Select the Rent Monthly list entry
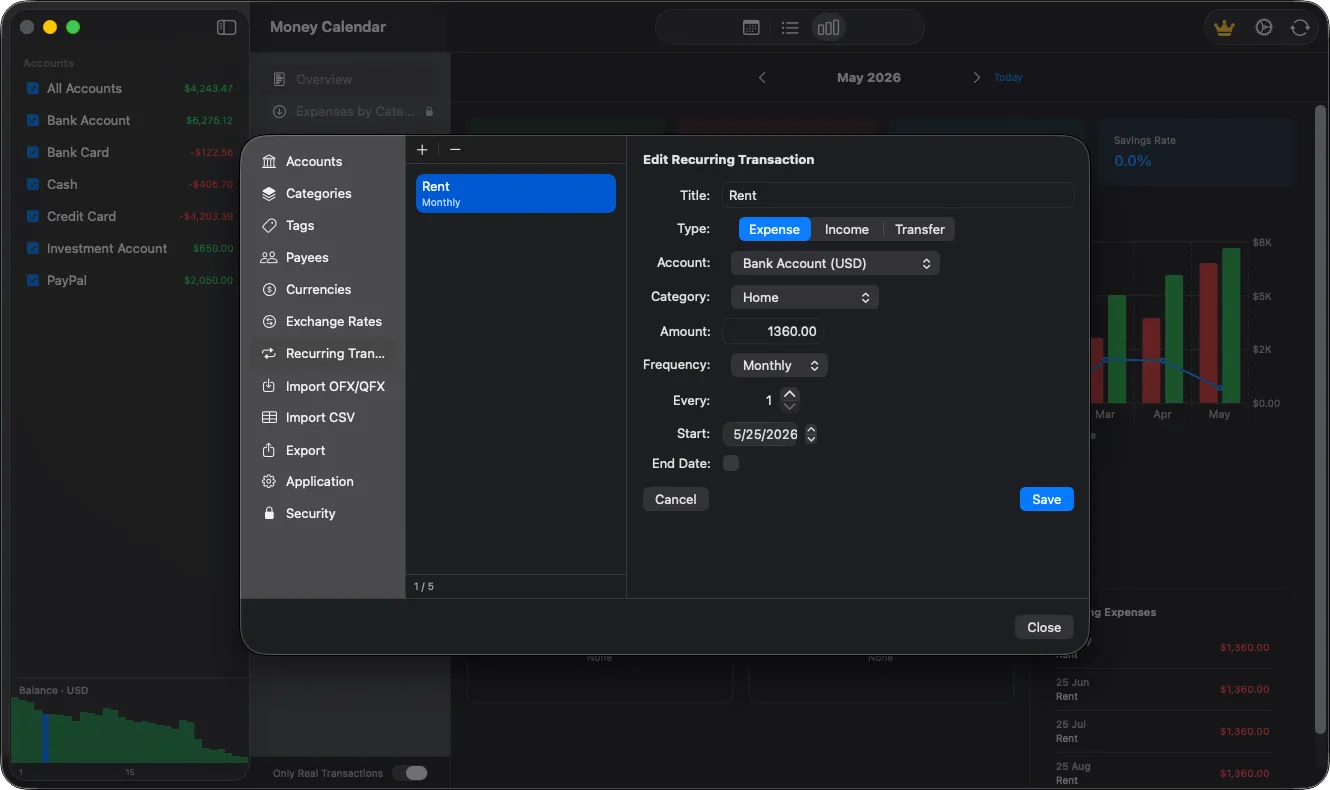 pyautogui.click(x=516, y=193)
